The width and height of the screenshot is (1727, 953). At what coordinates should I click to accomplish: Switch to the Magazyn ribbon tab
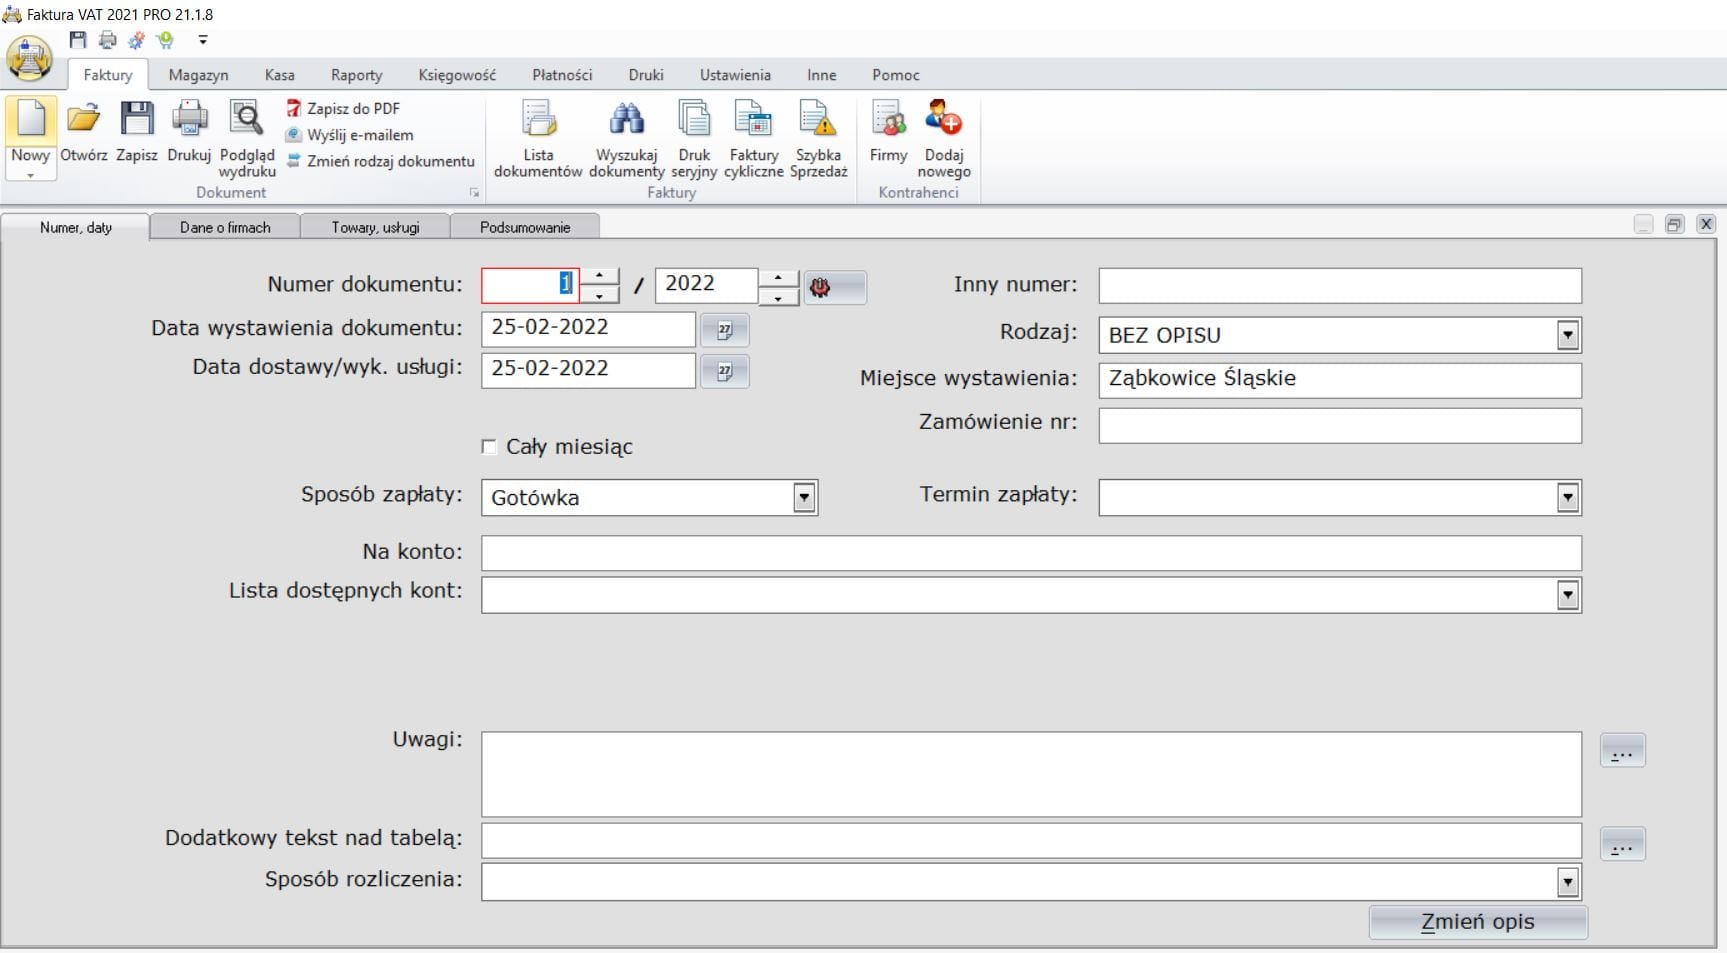[x=198, y=75]
